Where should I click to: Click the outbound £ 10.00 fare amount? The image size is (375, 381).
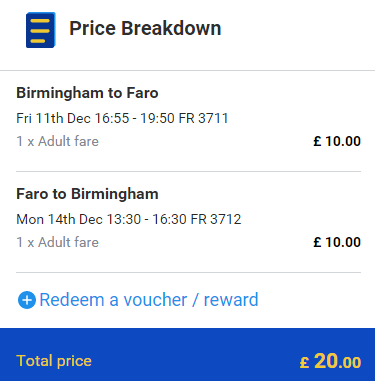337,141
